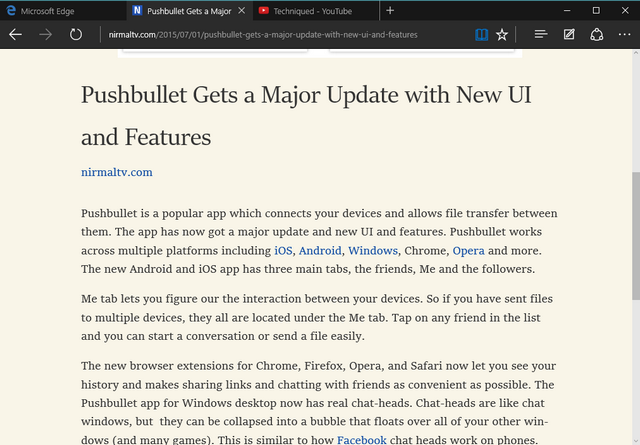Click the Edge logo on first tab
The width and height of the screenshot is (640, 445).
11,11
